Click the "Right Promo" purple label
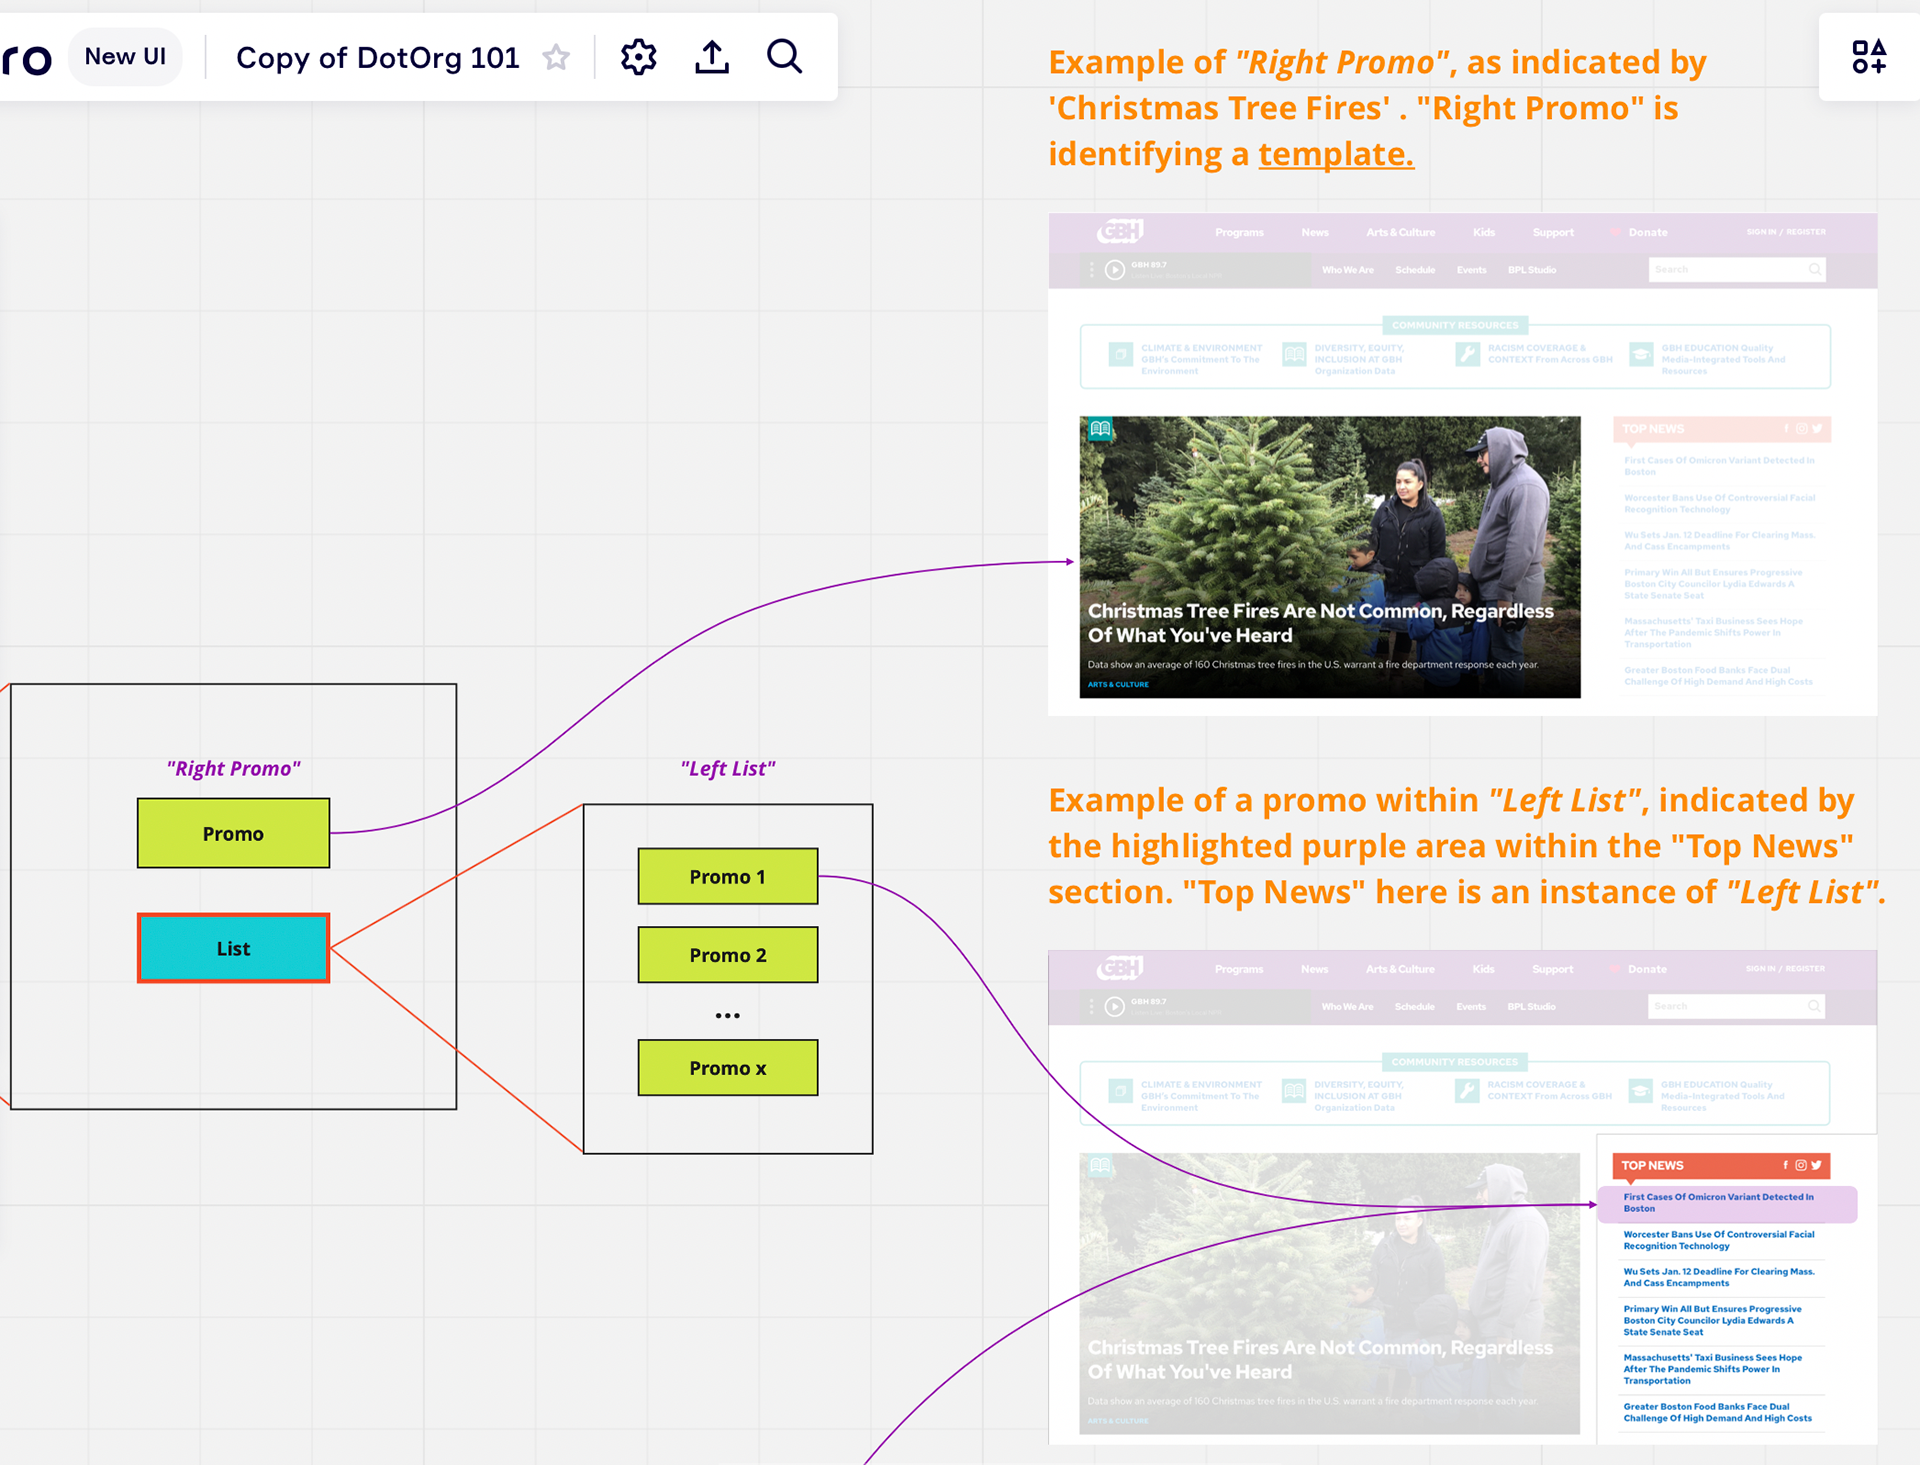This screenshot has height=1465, width=1920. (x=233, y=768)
